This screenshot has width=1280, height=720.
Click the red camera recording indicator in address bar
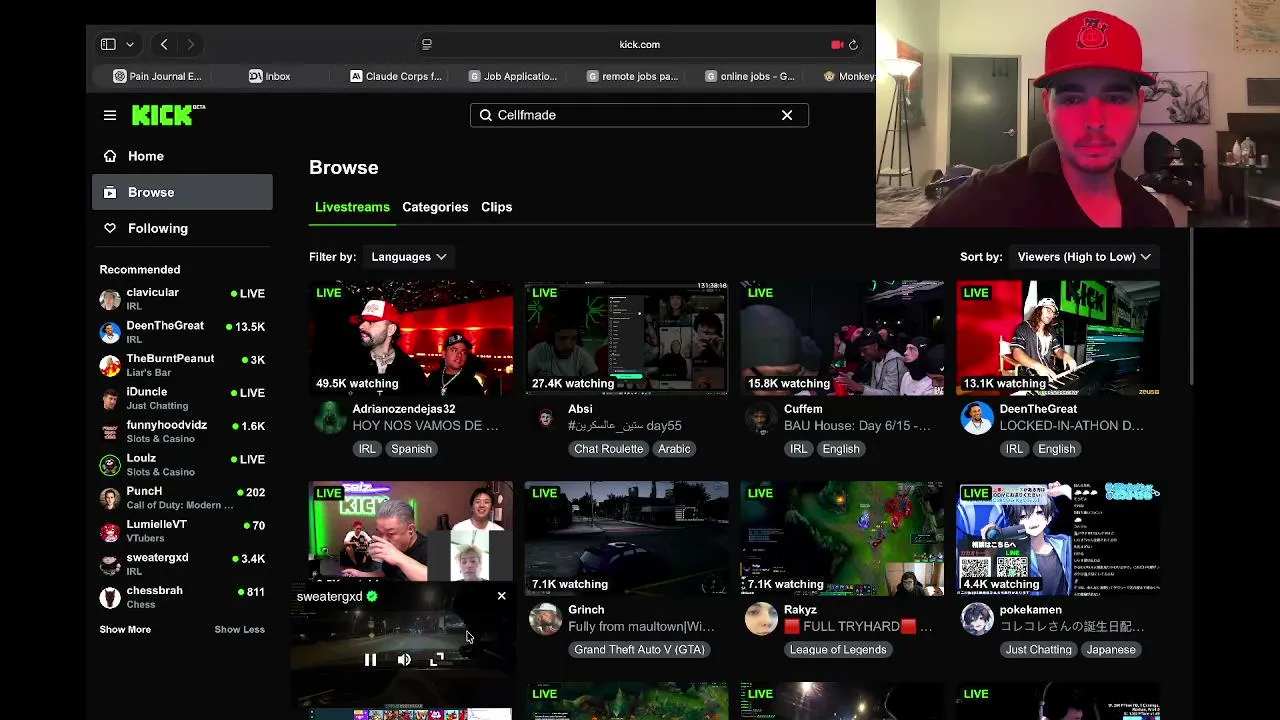click(x=837, y=44)
